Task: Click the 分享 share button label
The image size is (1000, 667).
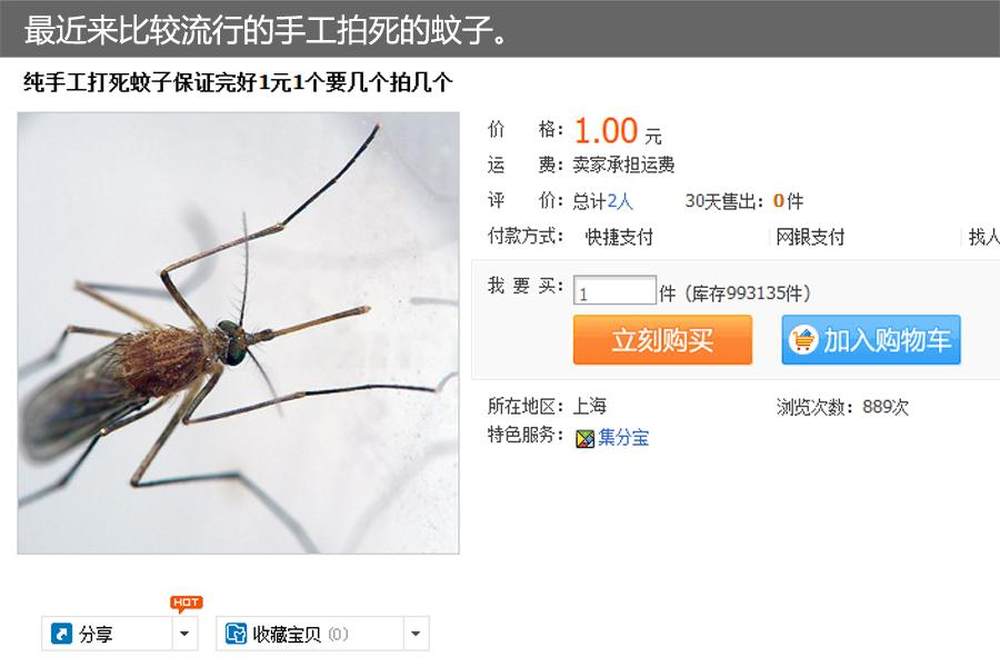Action: click(96, 634)
